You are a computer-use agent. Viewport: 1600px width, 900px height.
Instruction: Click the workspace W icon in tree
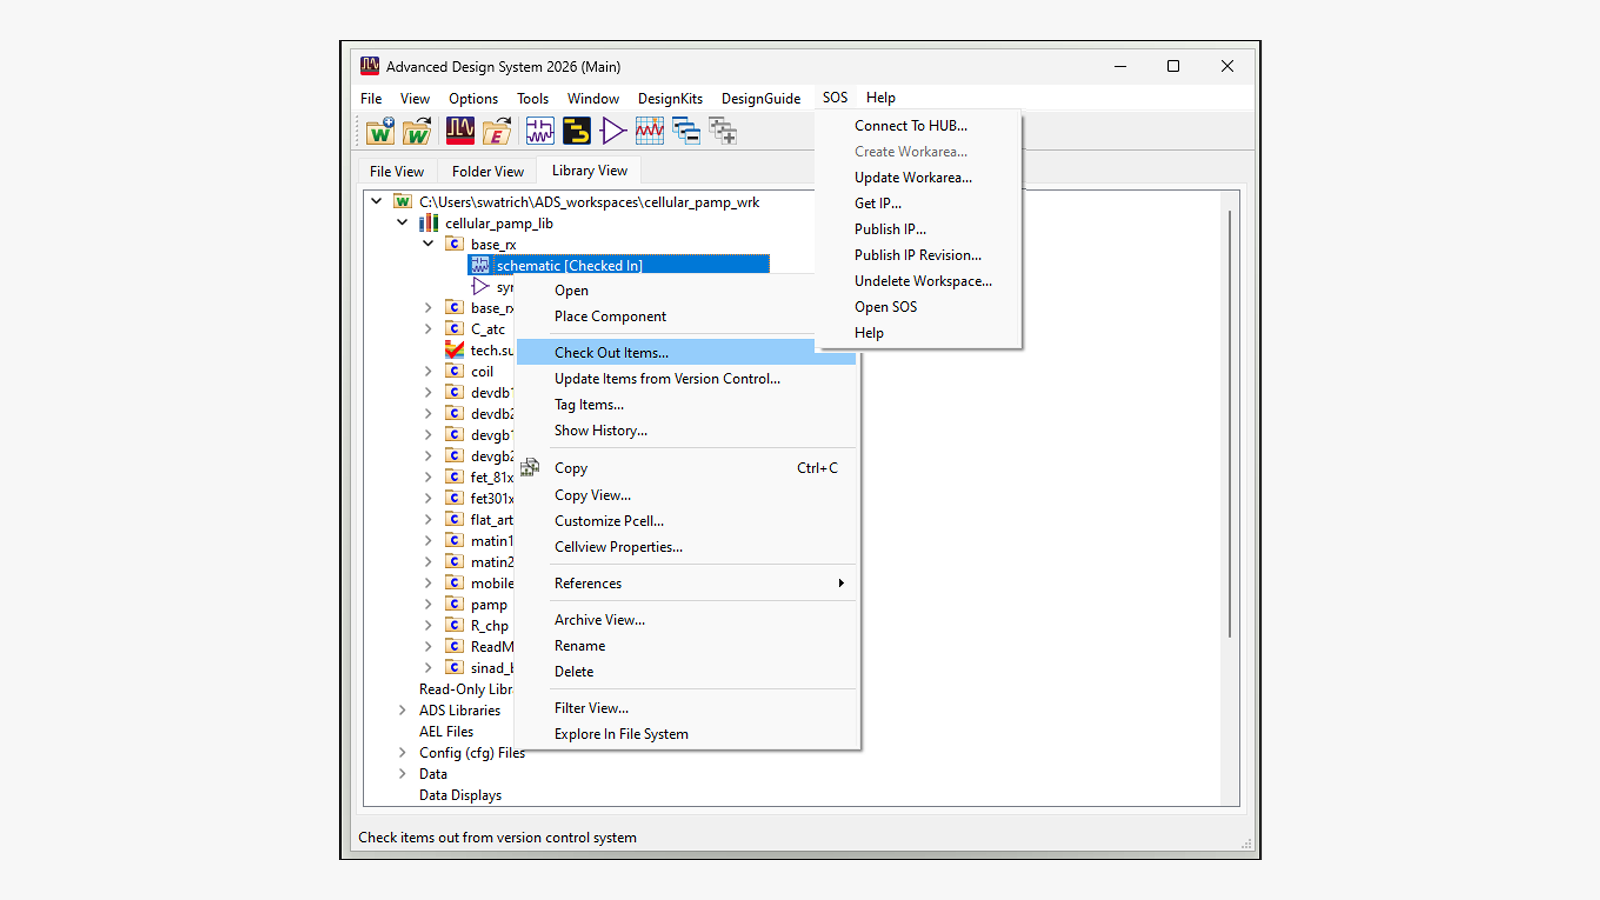point(402,202)
